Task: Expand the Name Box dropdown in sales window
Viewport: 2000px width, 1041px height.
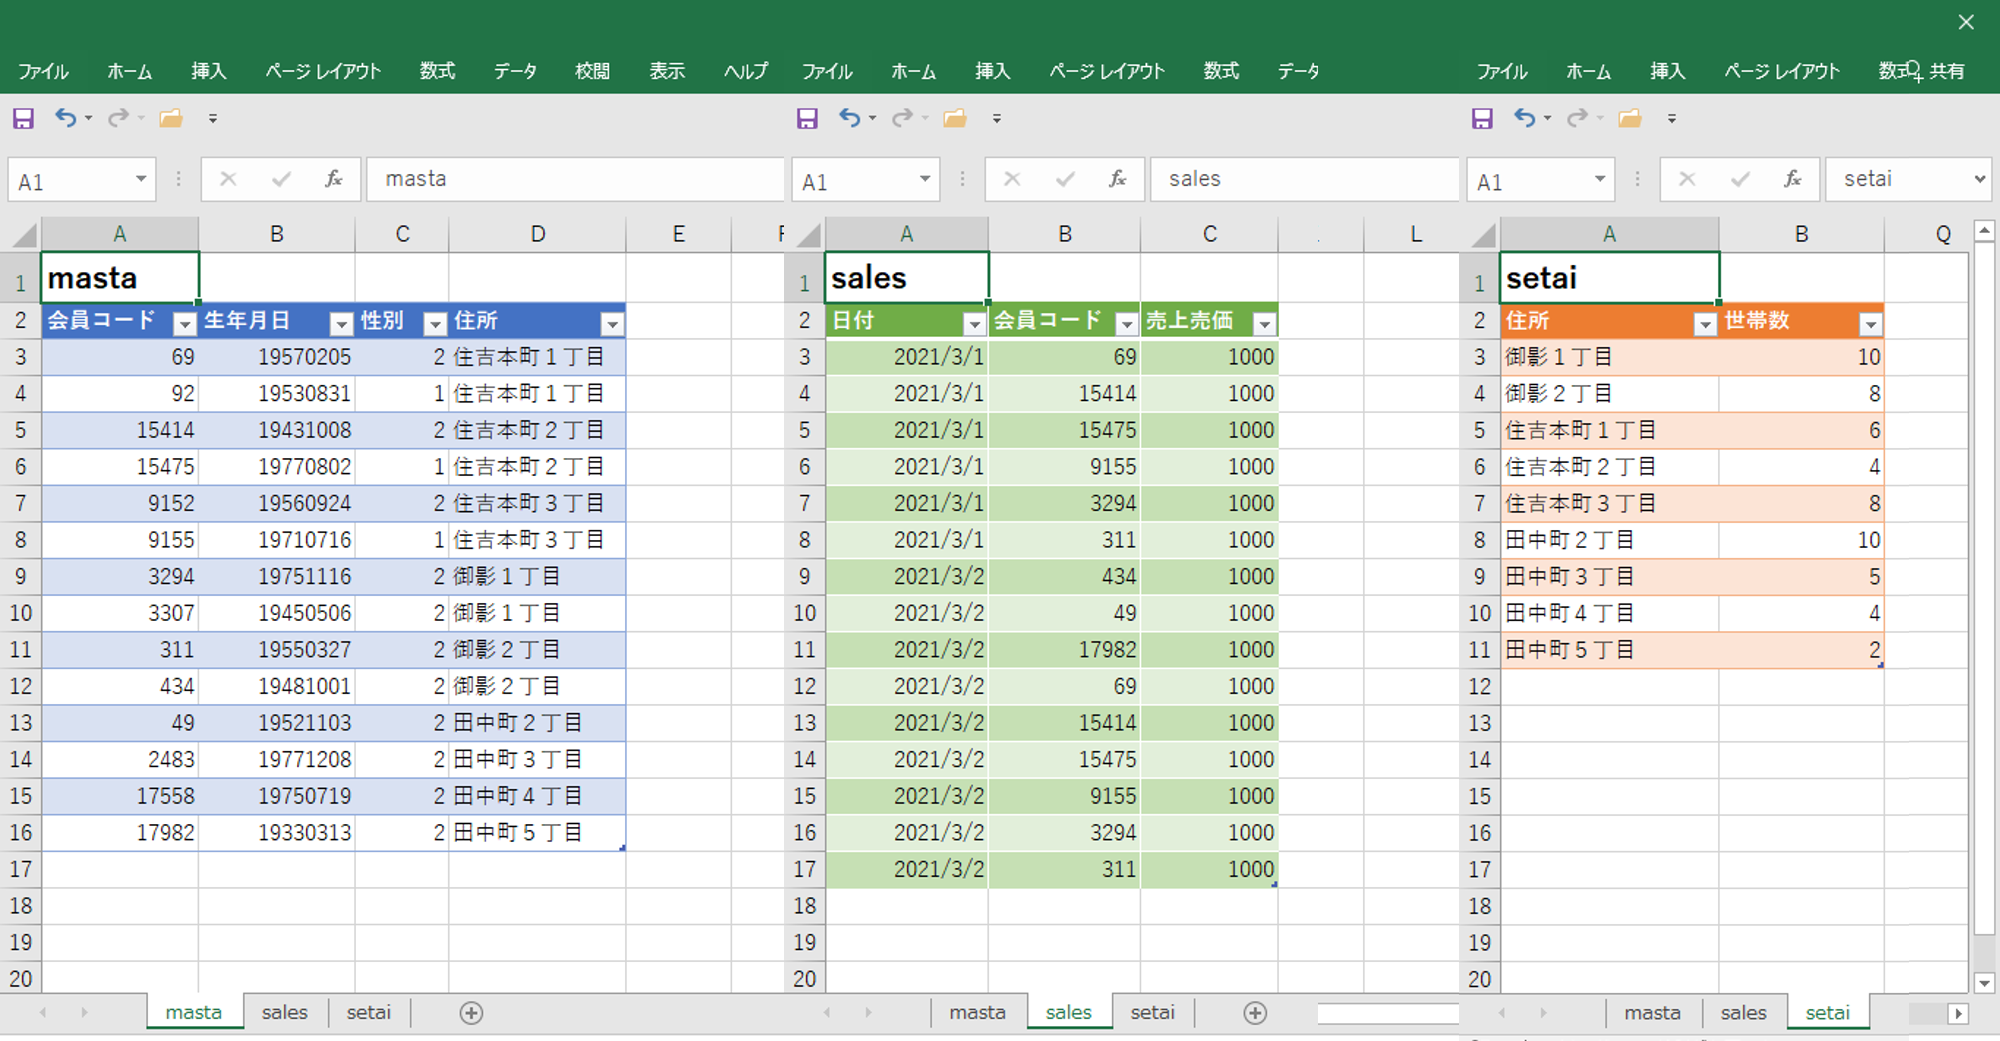Action: coord(925,180)
